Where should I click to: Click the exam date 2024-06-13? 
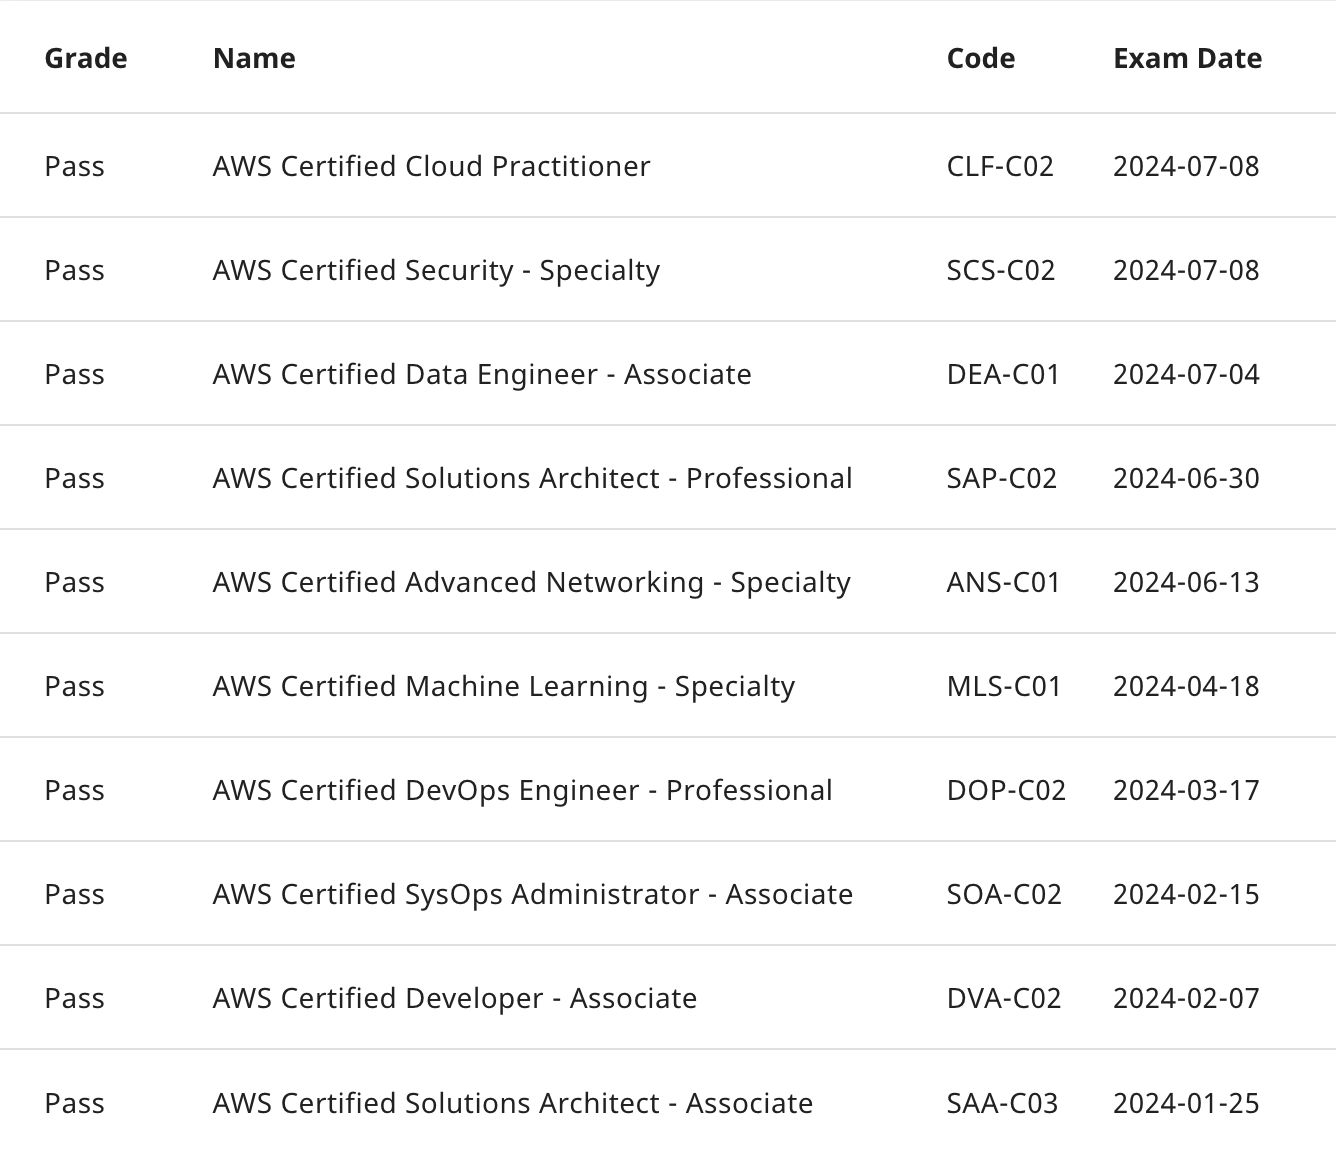coord(1187,582)
